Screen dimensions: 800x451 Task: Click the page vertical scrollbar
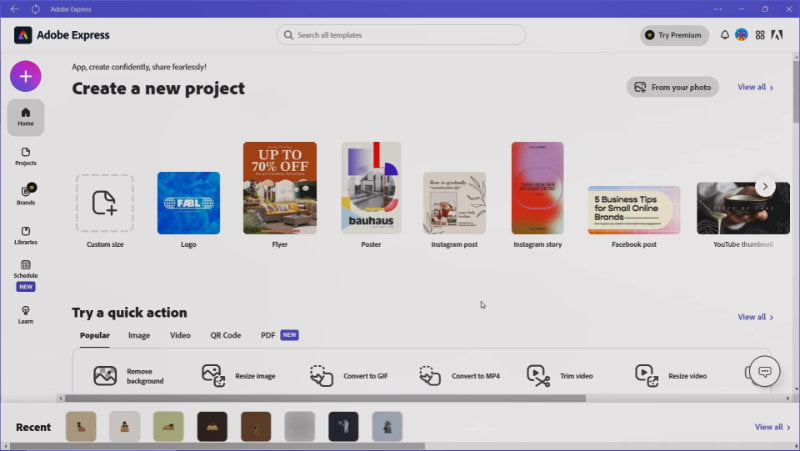point(796,92)
